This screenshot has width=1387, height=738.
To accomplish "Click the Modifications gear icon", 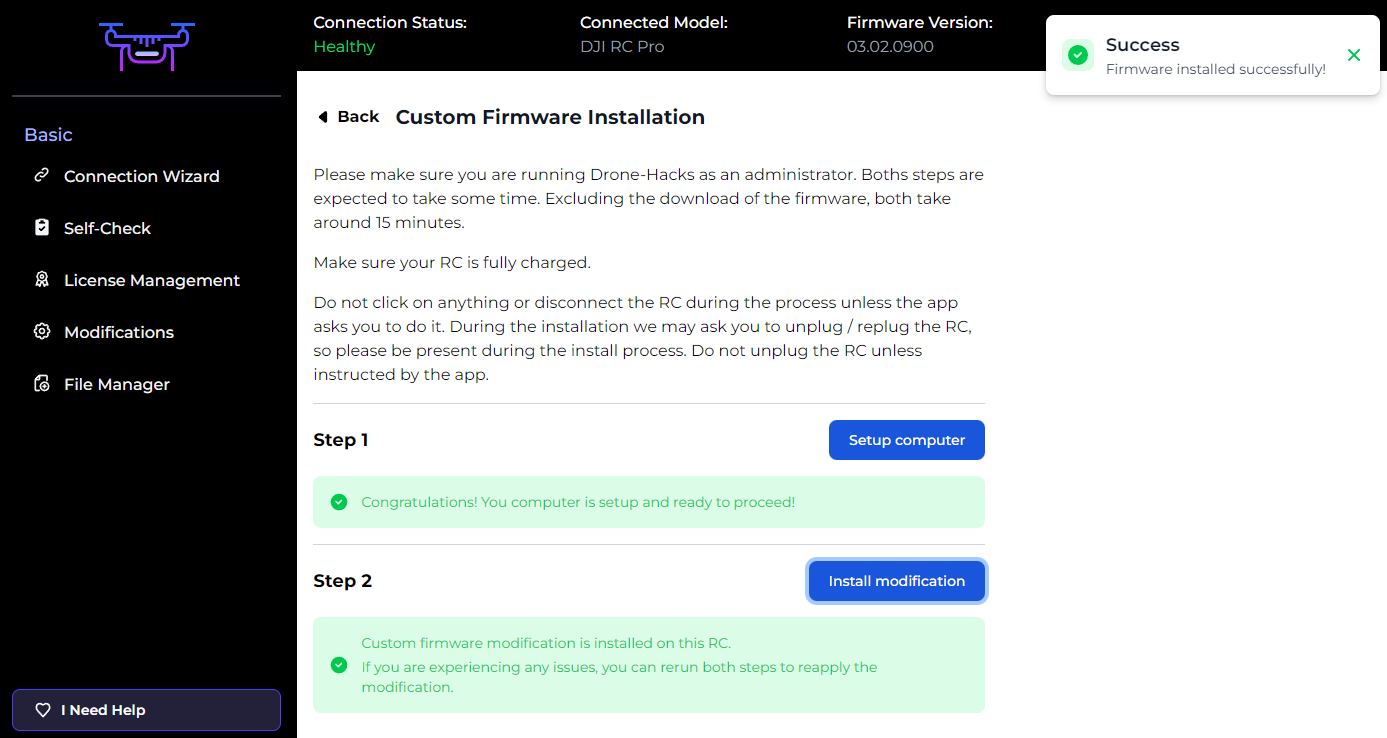I will coord(42,332).
